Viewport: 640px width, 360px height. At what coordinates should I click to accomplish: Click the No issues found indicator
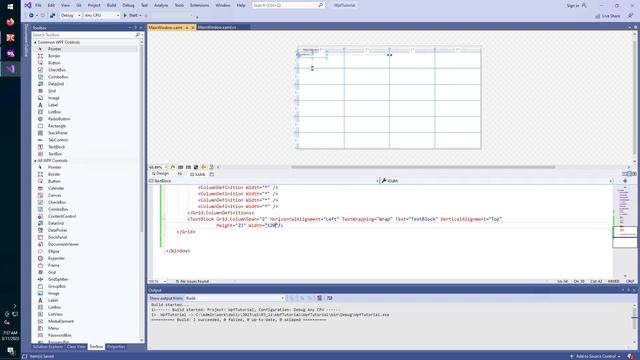pos(192,282)
